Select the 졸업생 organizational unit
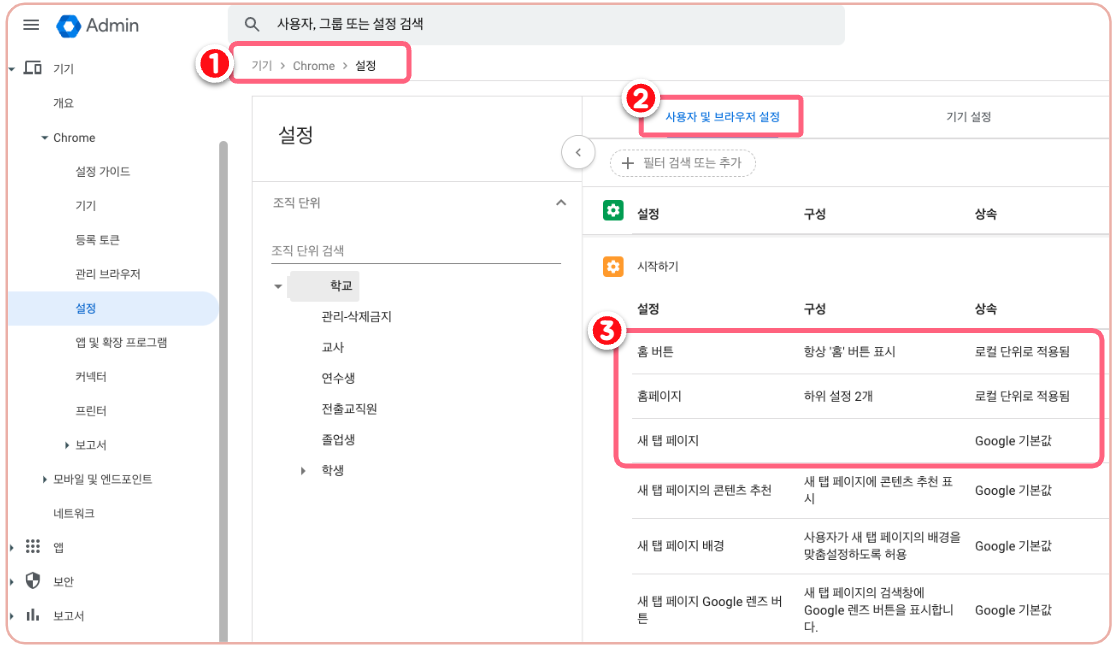1116x648 pixels. pos(338,439)
